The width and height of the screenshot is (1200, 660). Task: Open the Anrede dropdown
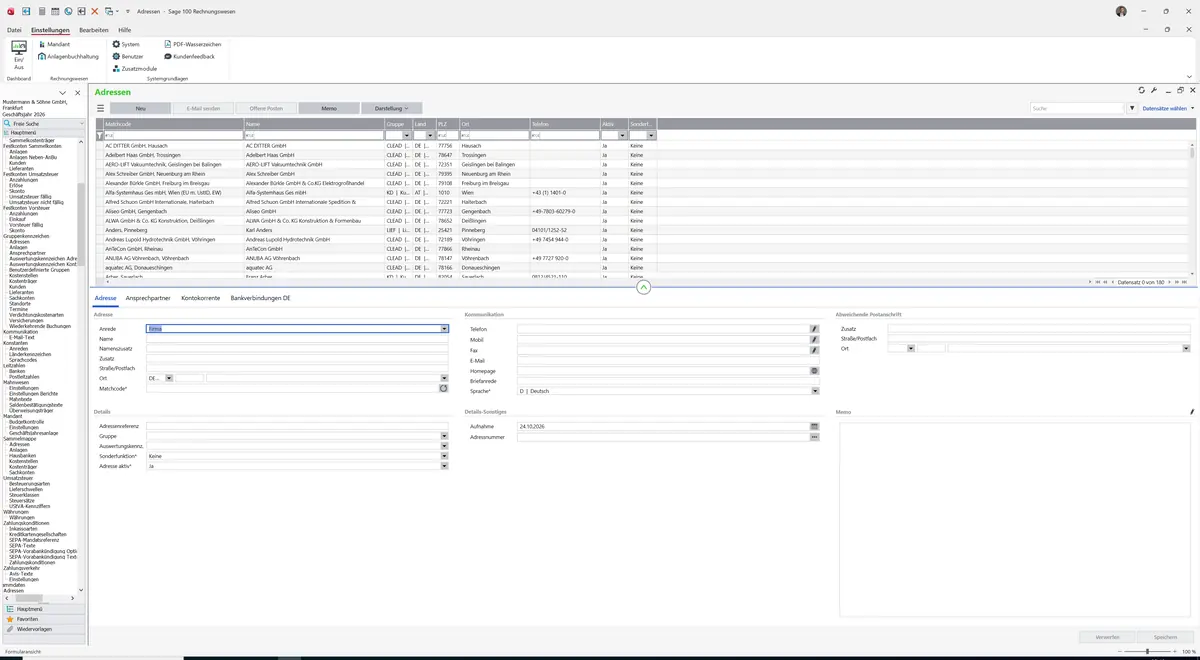pos(444,329)
